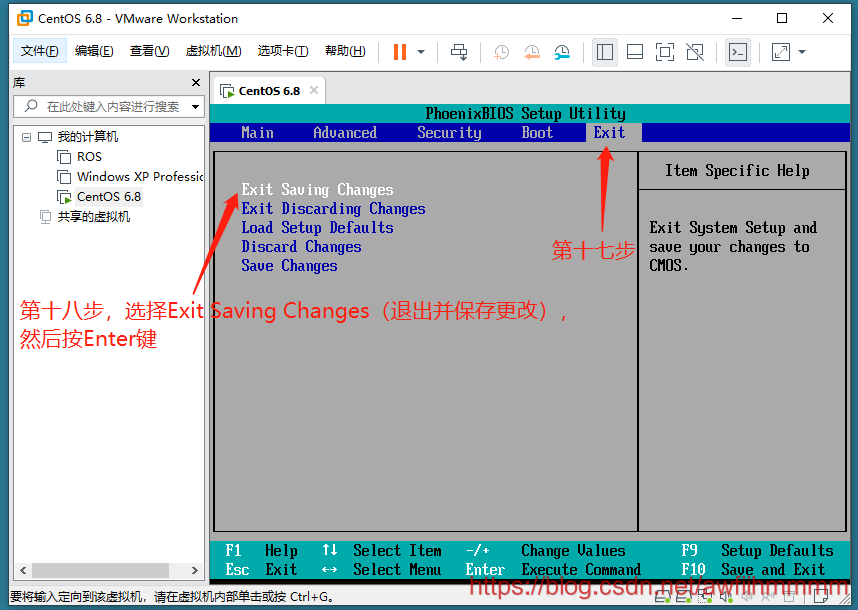This screenshot has height=610, width=858.
Task: Select 我的计算机 in the library tree
Action: pos(88,137)
